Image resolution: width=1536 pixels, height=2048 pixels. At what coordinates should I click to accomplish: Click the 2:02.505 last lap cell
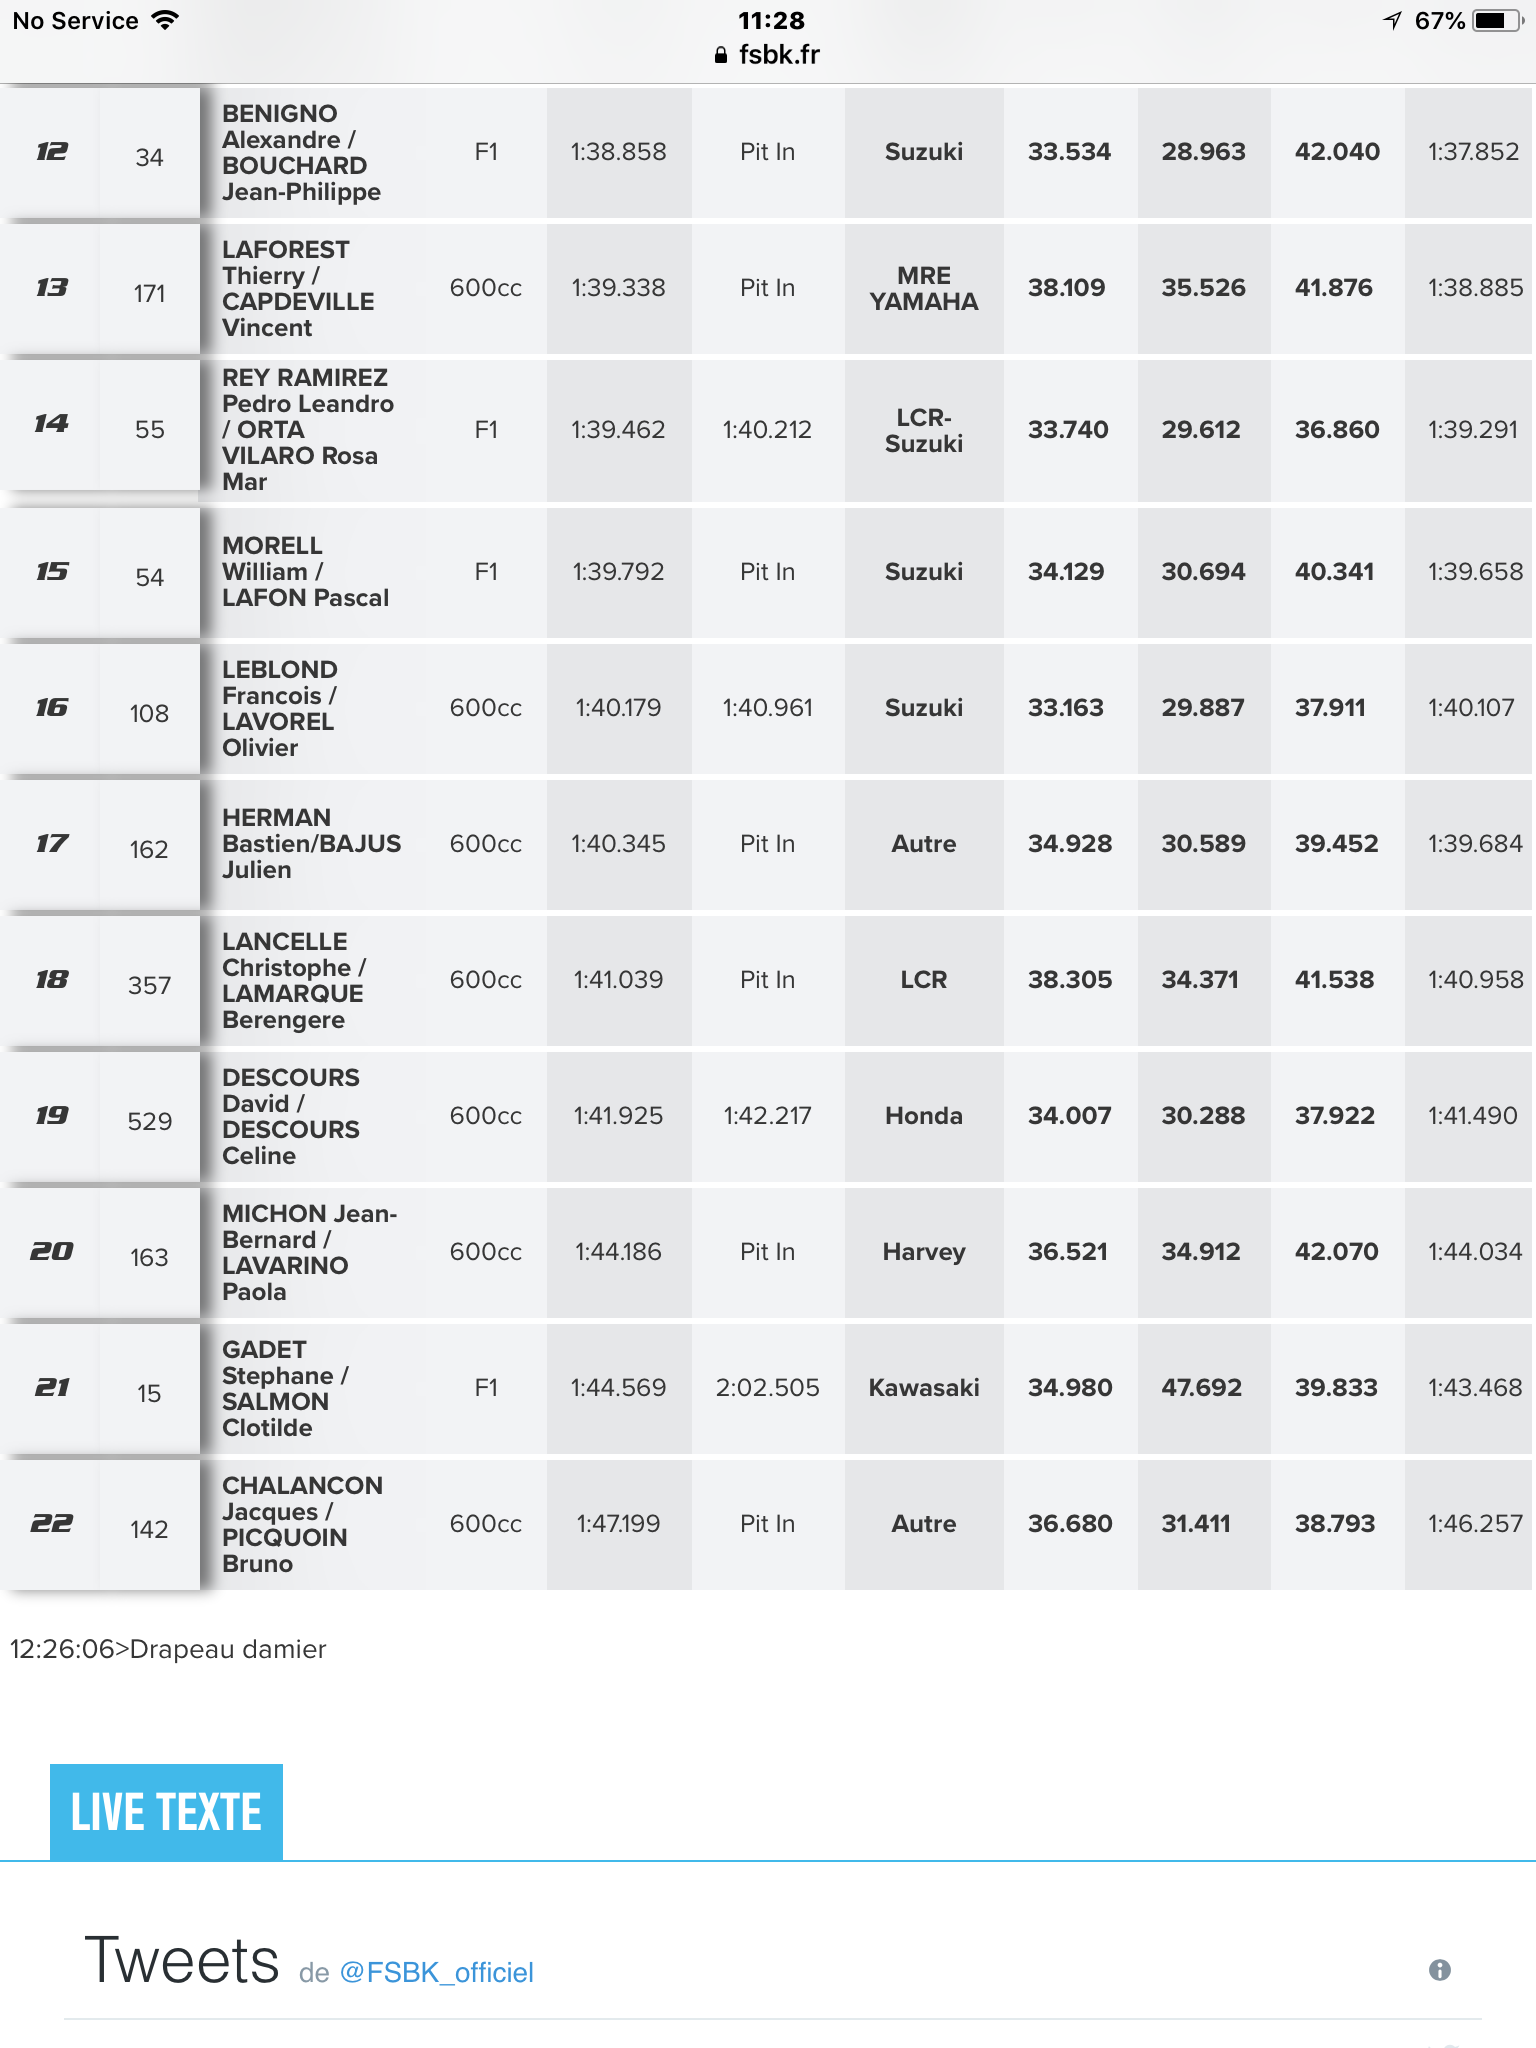[x=768, y=1388]
